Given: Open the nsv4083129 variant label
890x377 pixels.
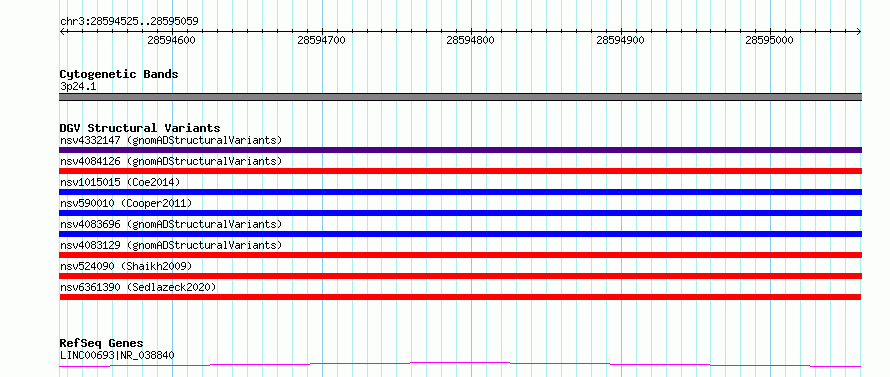Looking at the screenshot, I should tap(171, 245).
